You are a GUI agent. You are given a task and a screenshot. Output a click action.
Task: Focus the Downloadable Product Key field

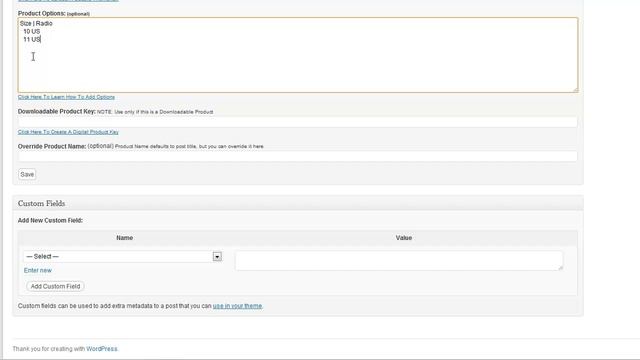click(298, 122)
